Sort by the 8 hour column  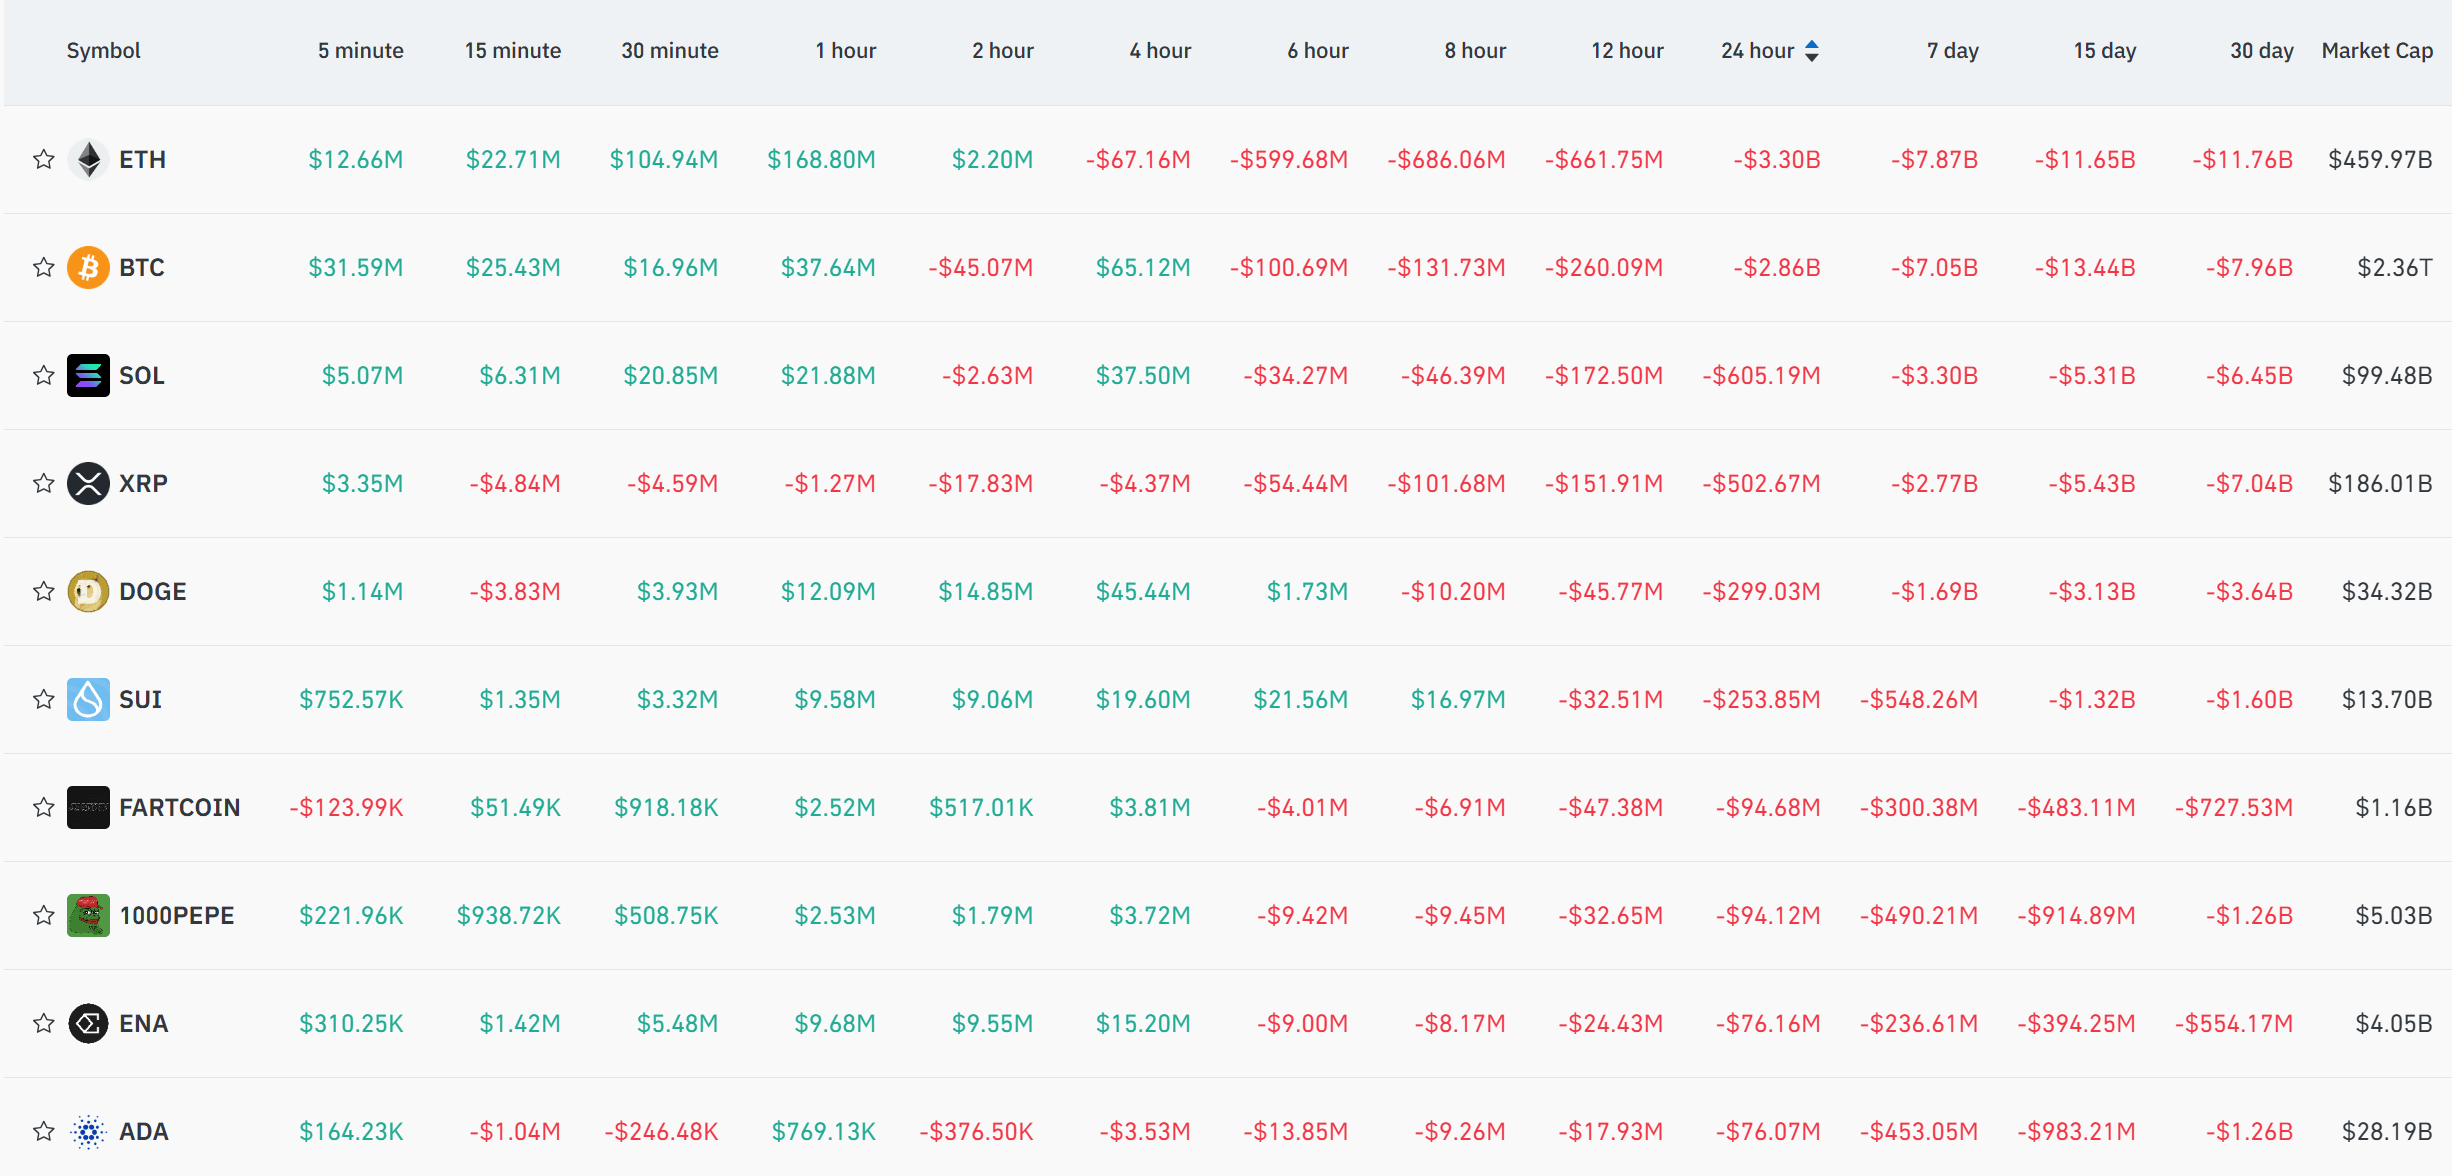point(1475,51)
